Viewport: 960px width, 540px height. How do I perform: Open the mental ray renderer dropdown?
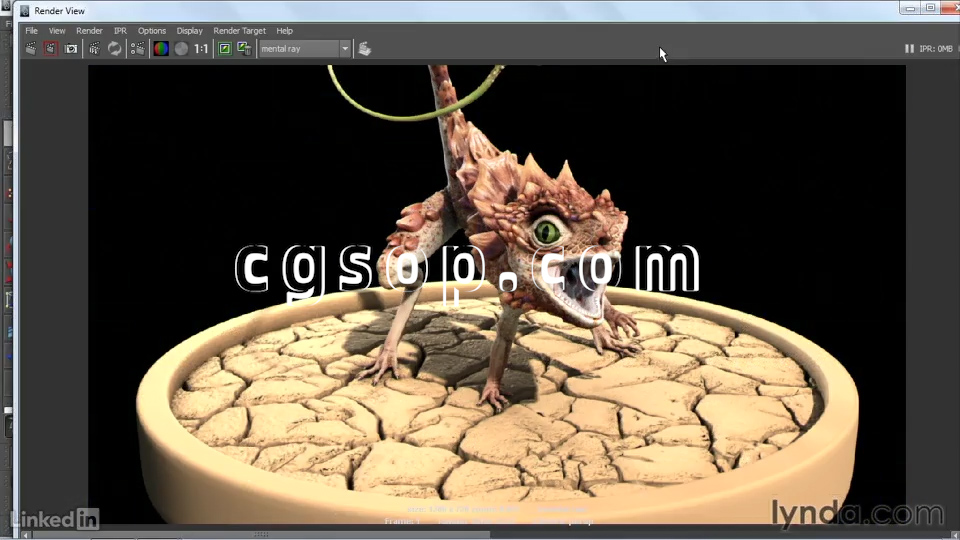(304, 48)
